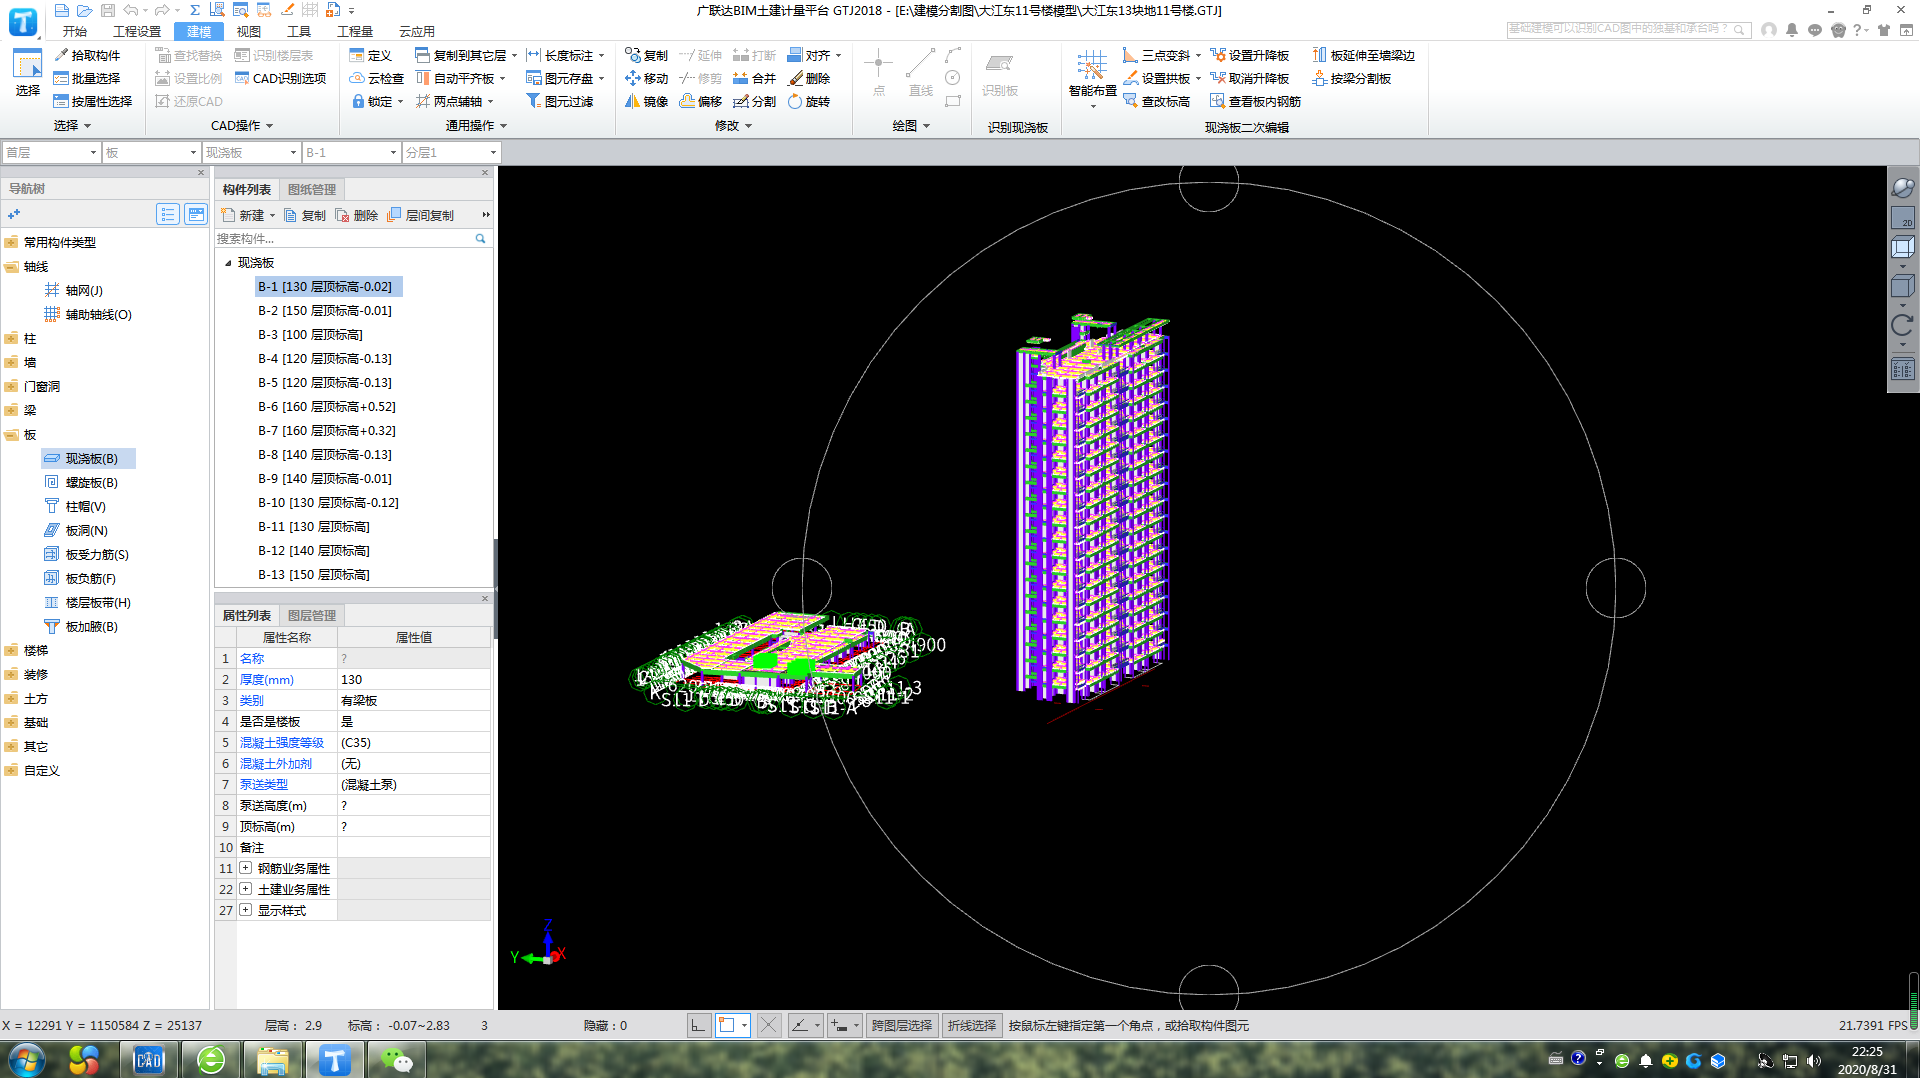This screenshot has height=1078, width=1920.
Task: Click the dynamic orbit view icon
Action: [x=1902, y=188]
